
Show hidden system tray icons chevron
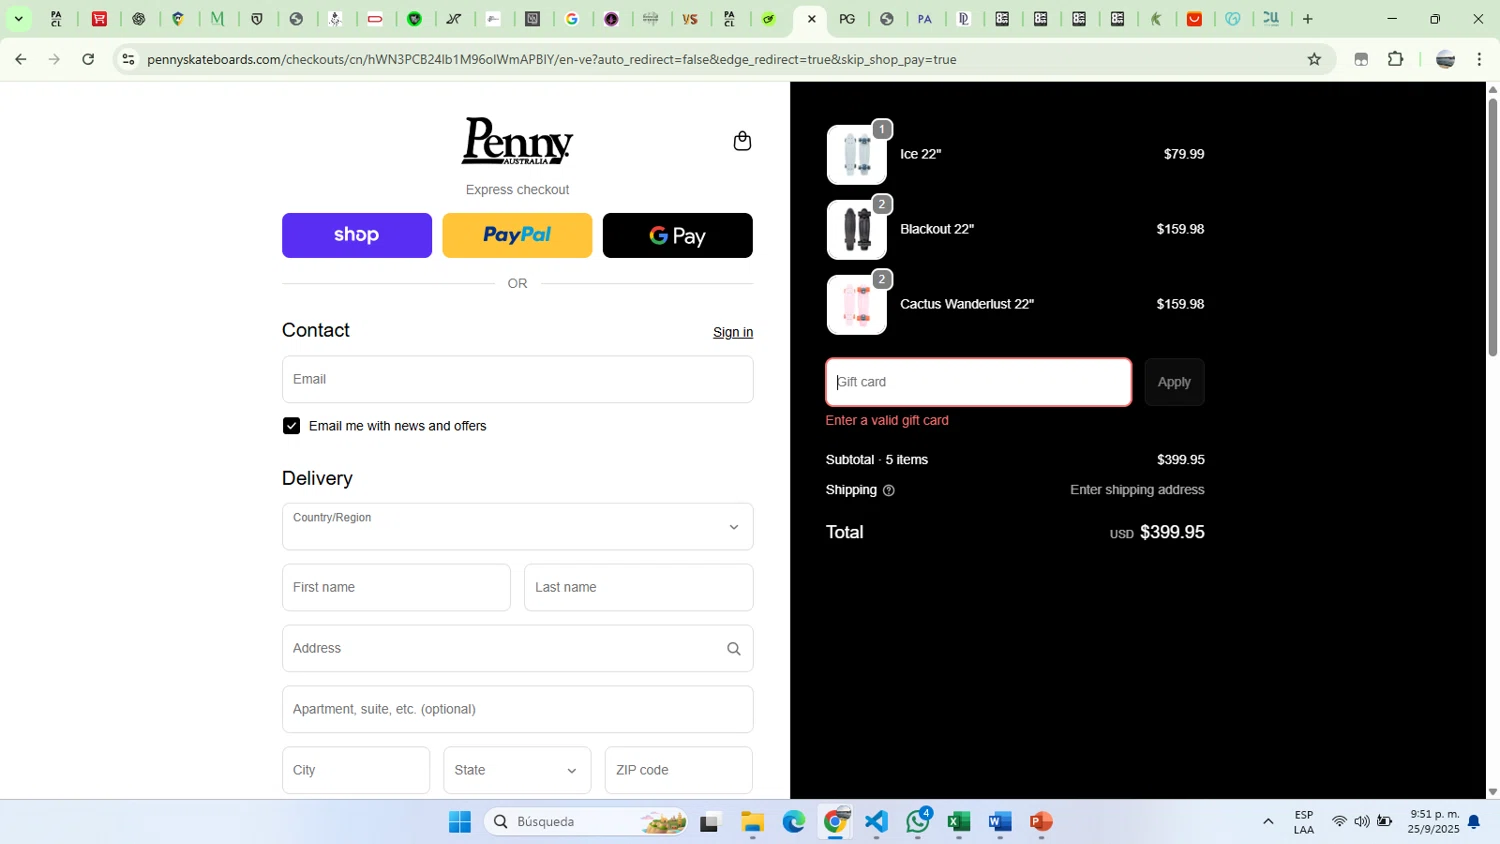pyautogui.click(x=1268, y=822)
